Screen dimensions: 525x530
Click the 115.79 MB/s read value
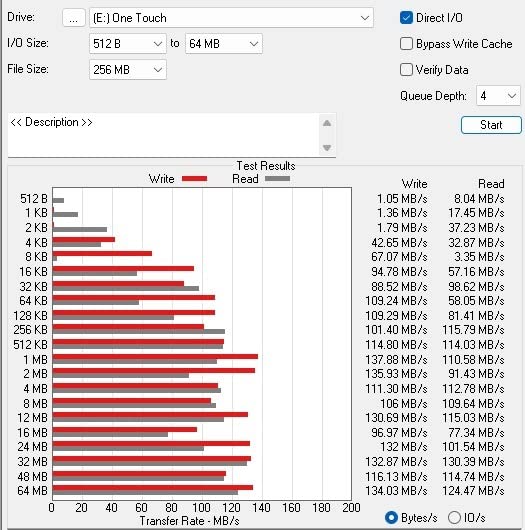tap(473, 330)
